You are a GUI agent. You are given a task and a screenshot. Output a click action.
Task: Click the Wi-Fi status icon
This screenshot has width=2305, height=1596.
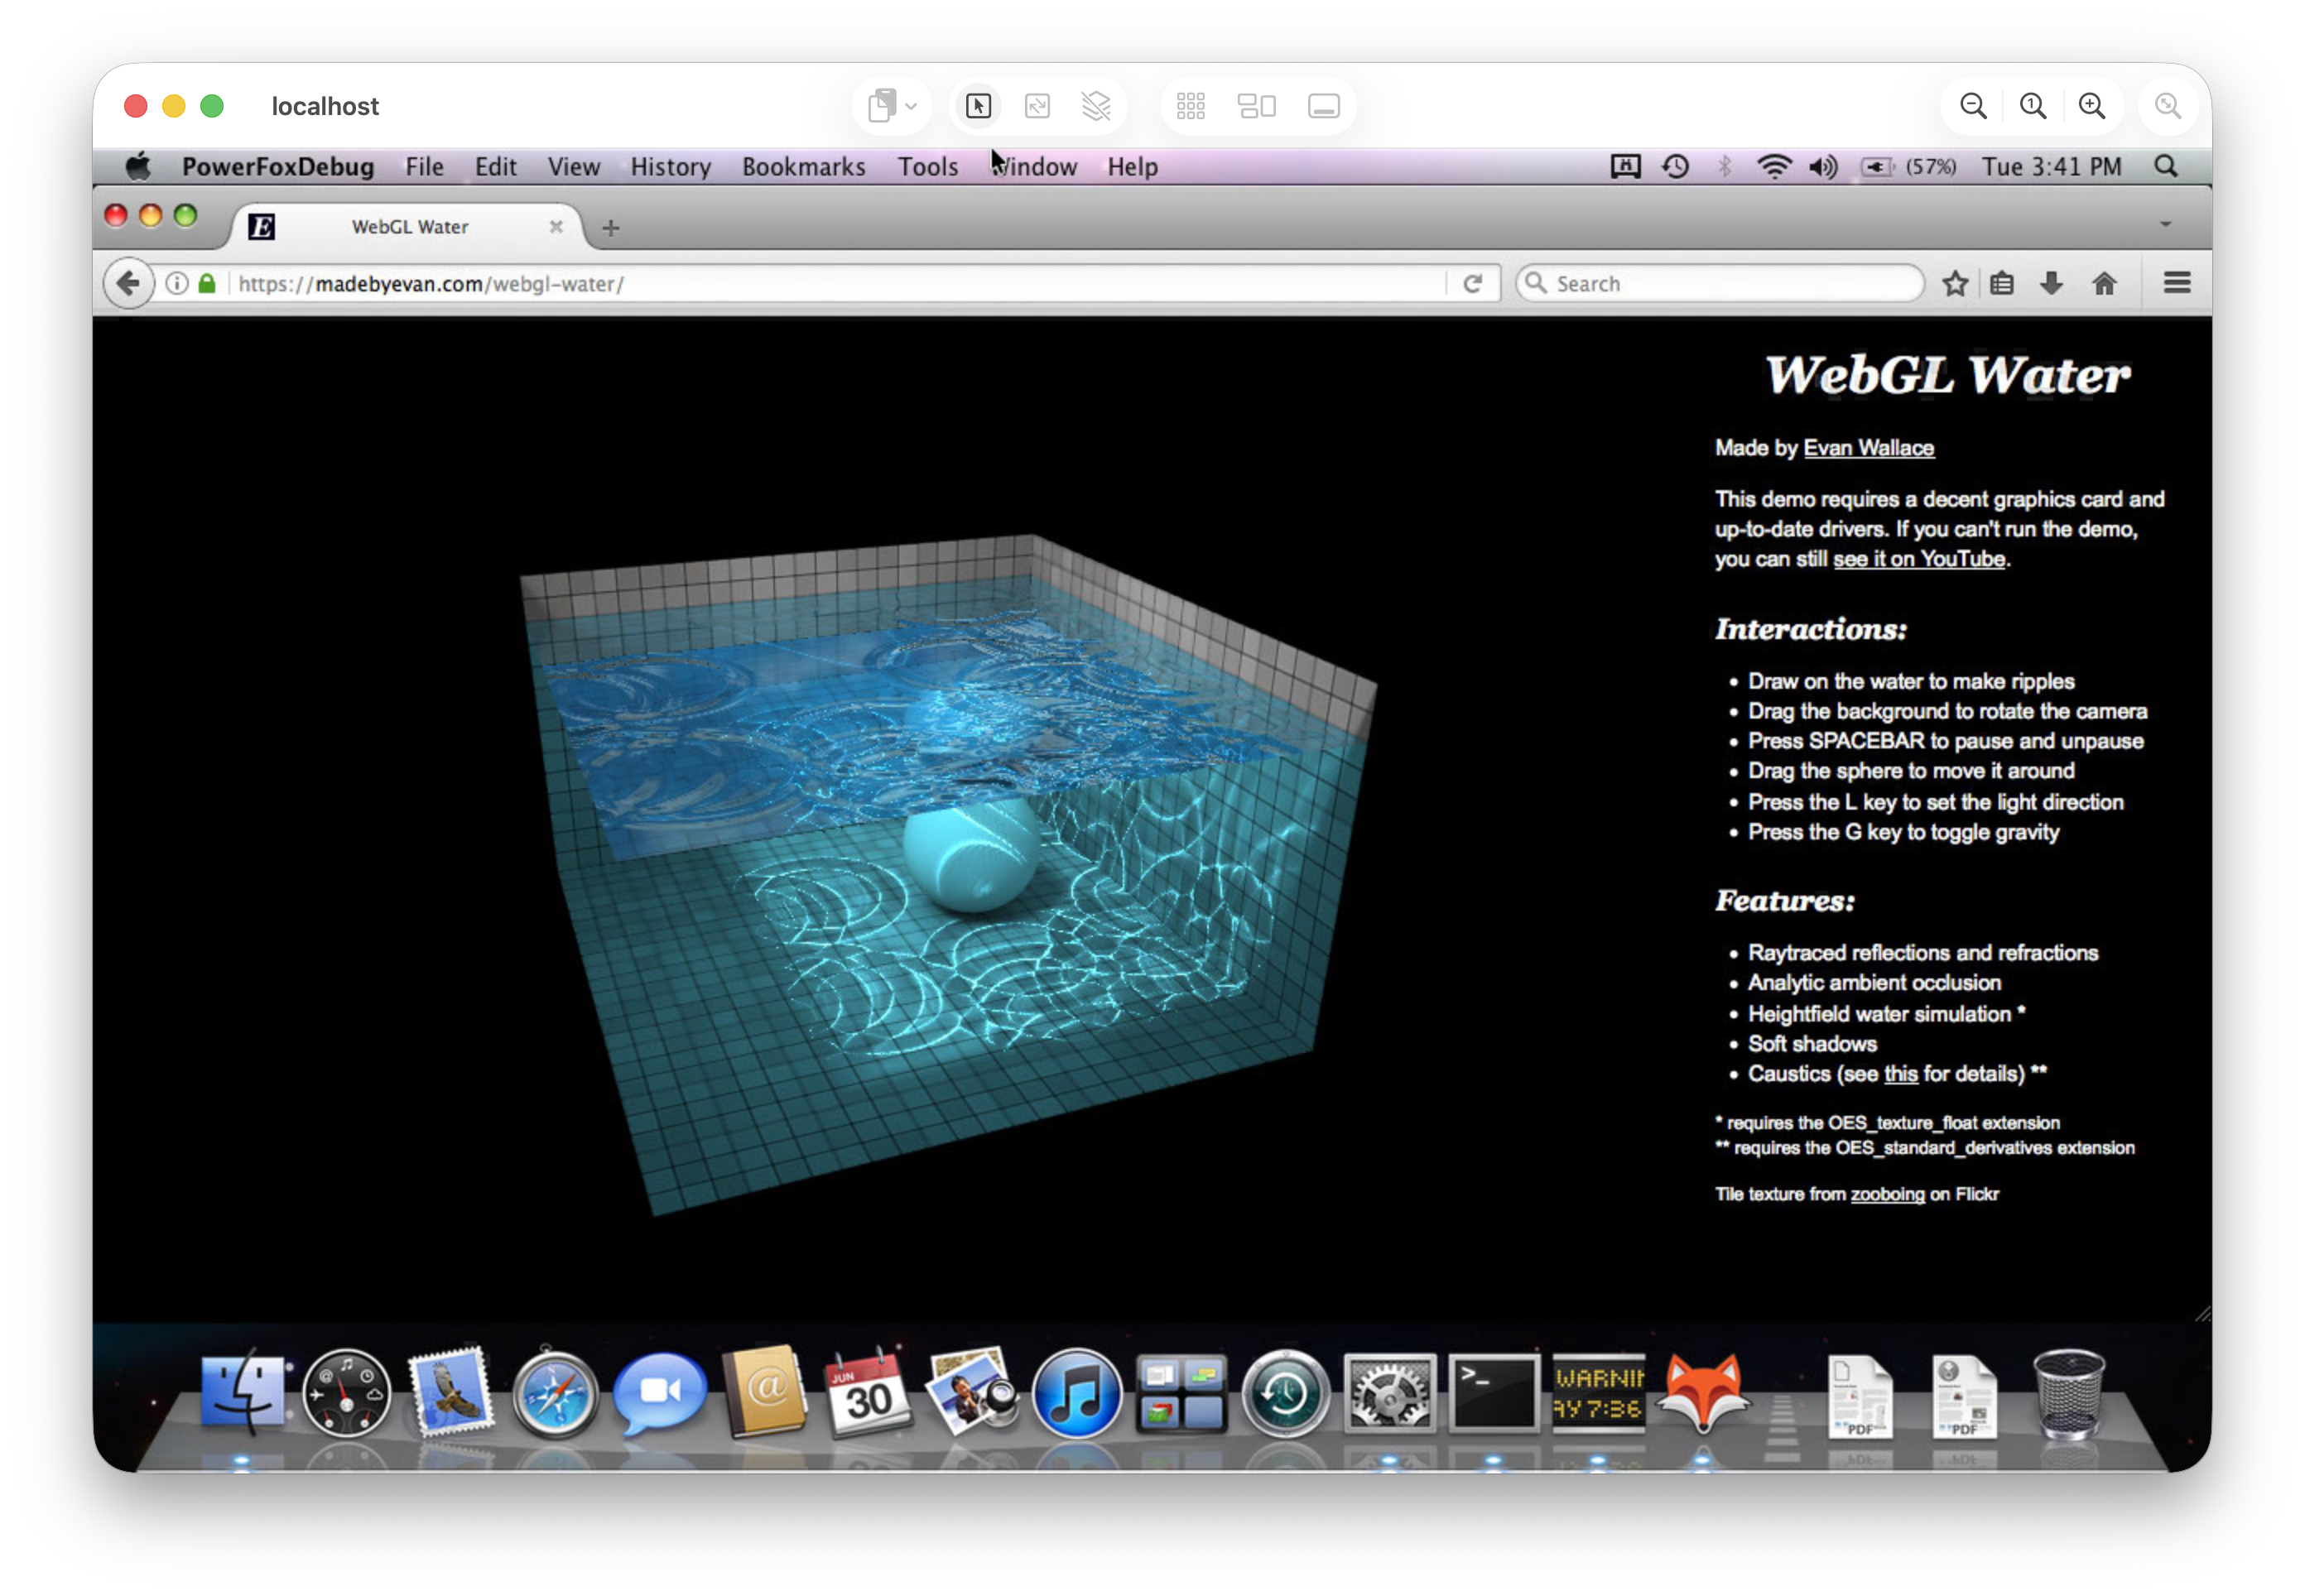1773,167
